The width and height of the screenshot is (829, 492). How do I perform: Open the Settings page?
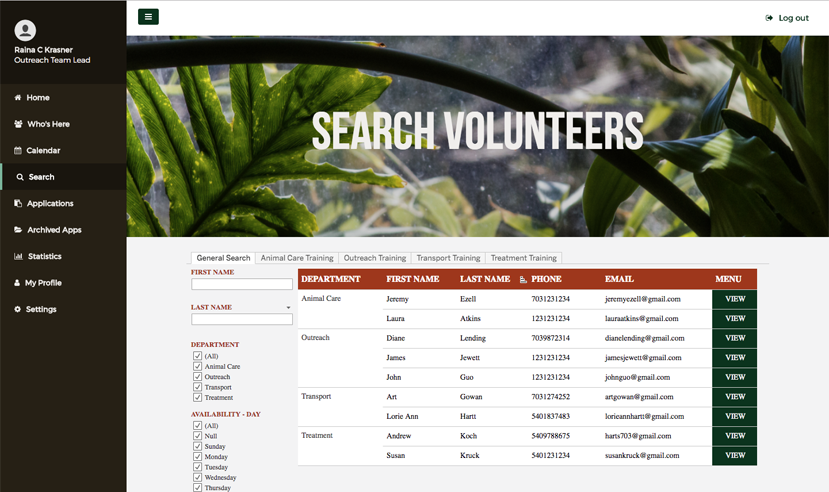pos(41,310)
